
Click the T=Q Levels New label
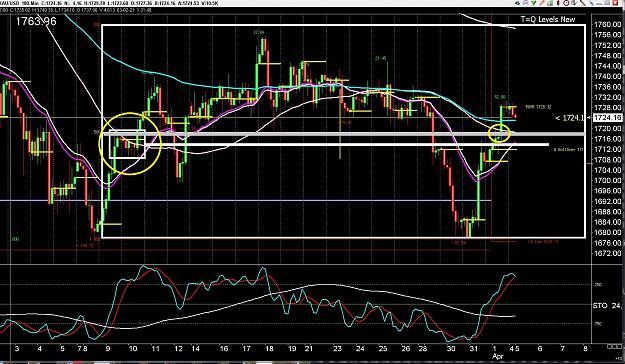548,19
